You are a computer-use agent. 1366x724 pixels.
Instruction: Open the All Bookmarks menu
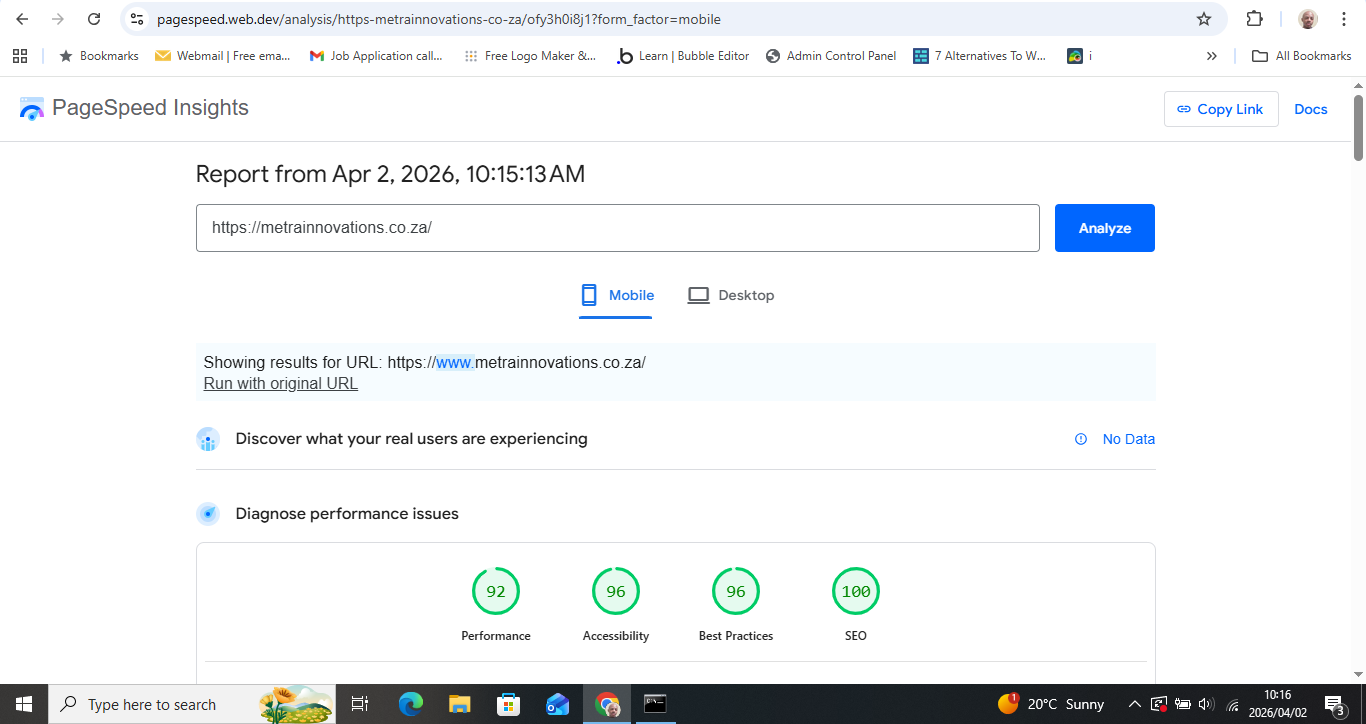(x=1300, y=56)
